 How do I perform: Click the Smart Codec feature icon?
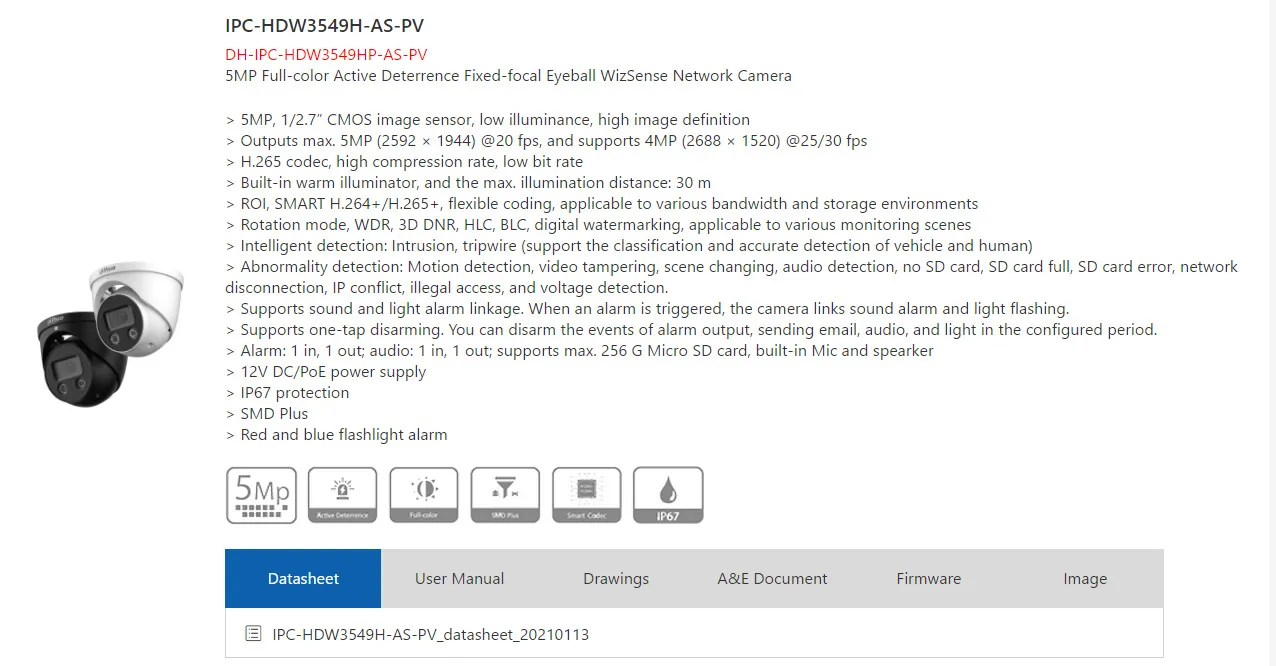pyautogui.click(x=587, y=495)
